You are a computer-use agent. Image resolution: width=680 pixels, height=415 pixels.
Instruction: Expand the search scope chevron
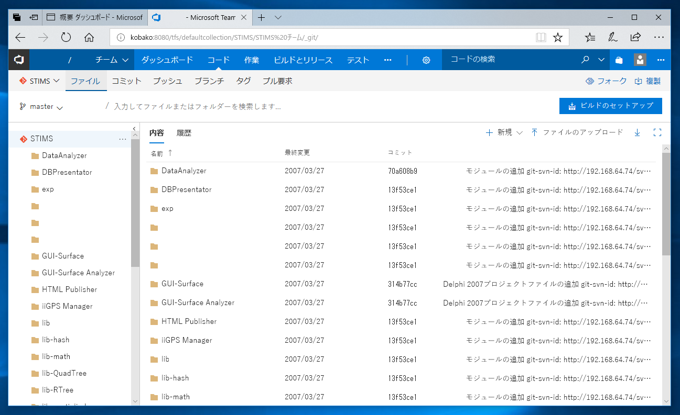coord(601,60)
